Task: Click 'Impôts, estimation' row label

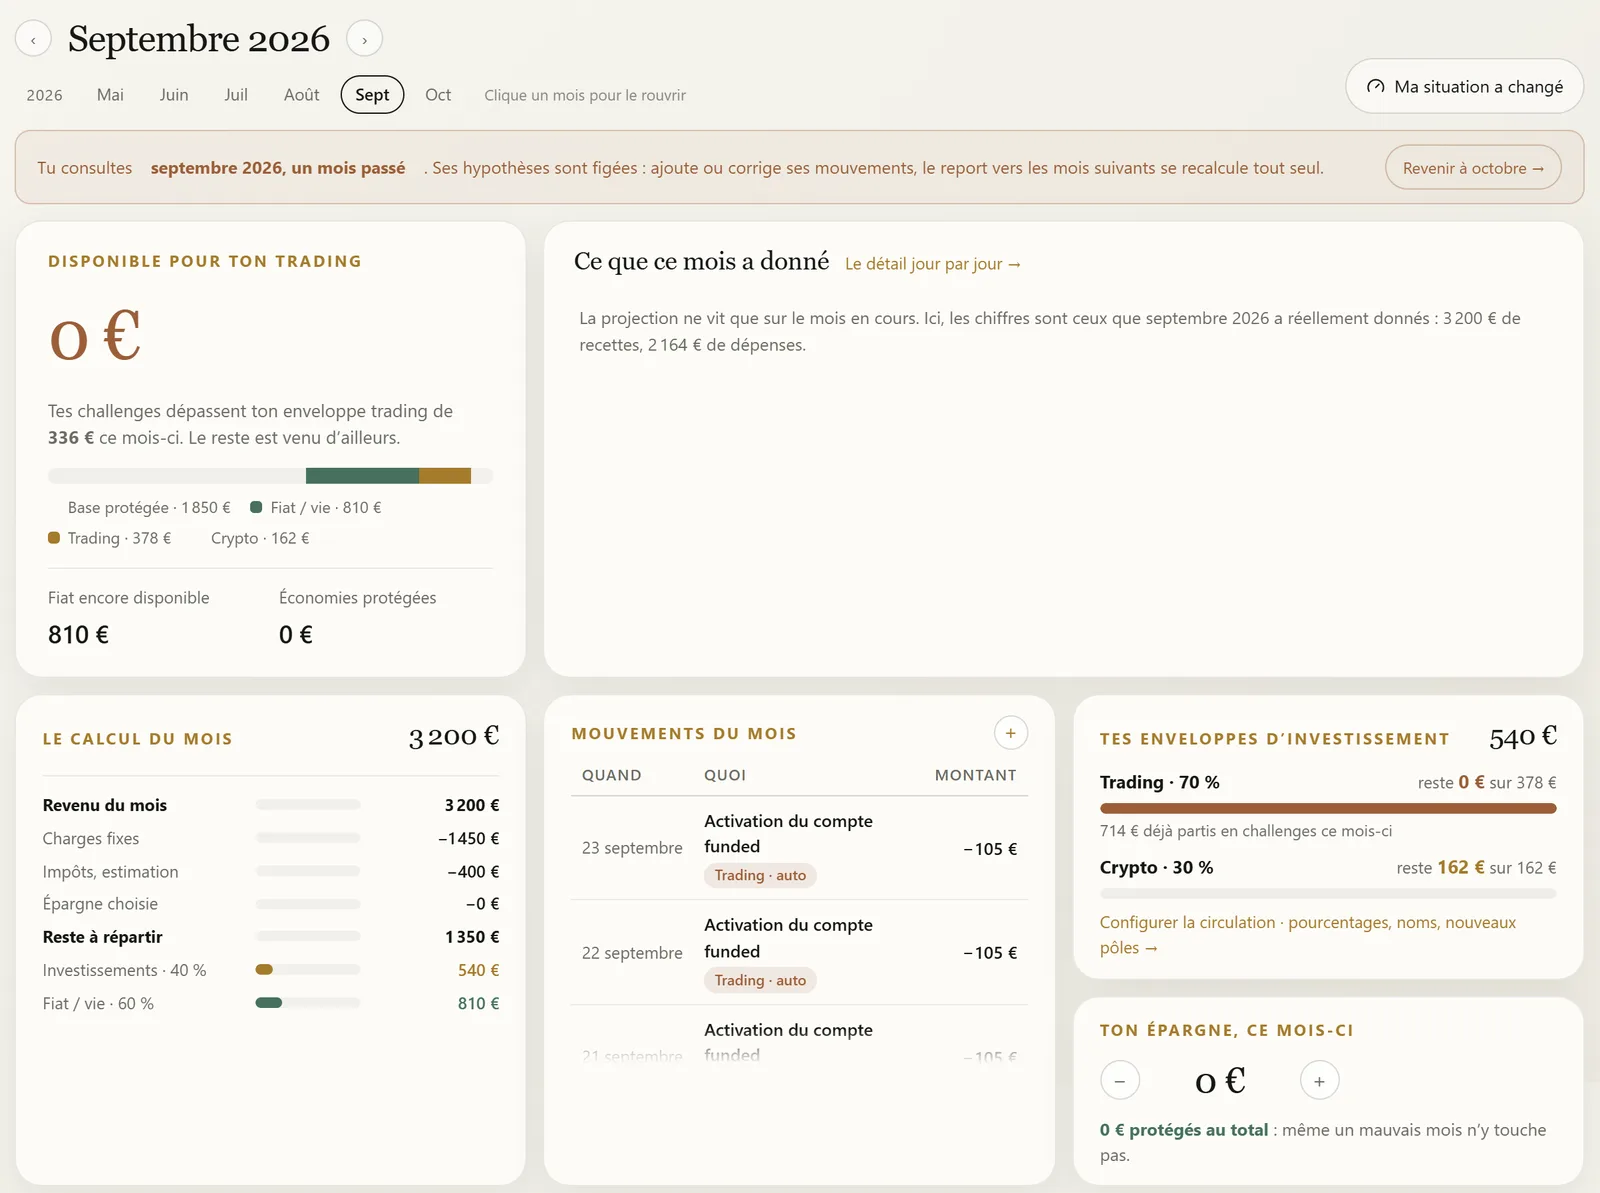Action: [x=110, y=872]
